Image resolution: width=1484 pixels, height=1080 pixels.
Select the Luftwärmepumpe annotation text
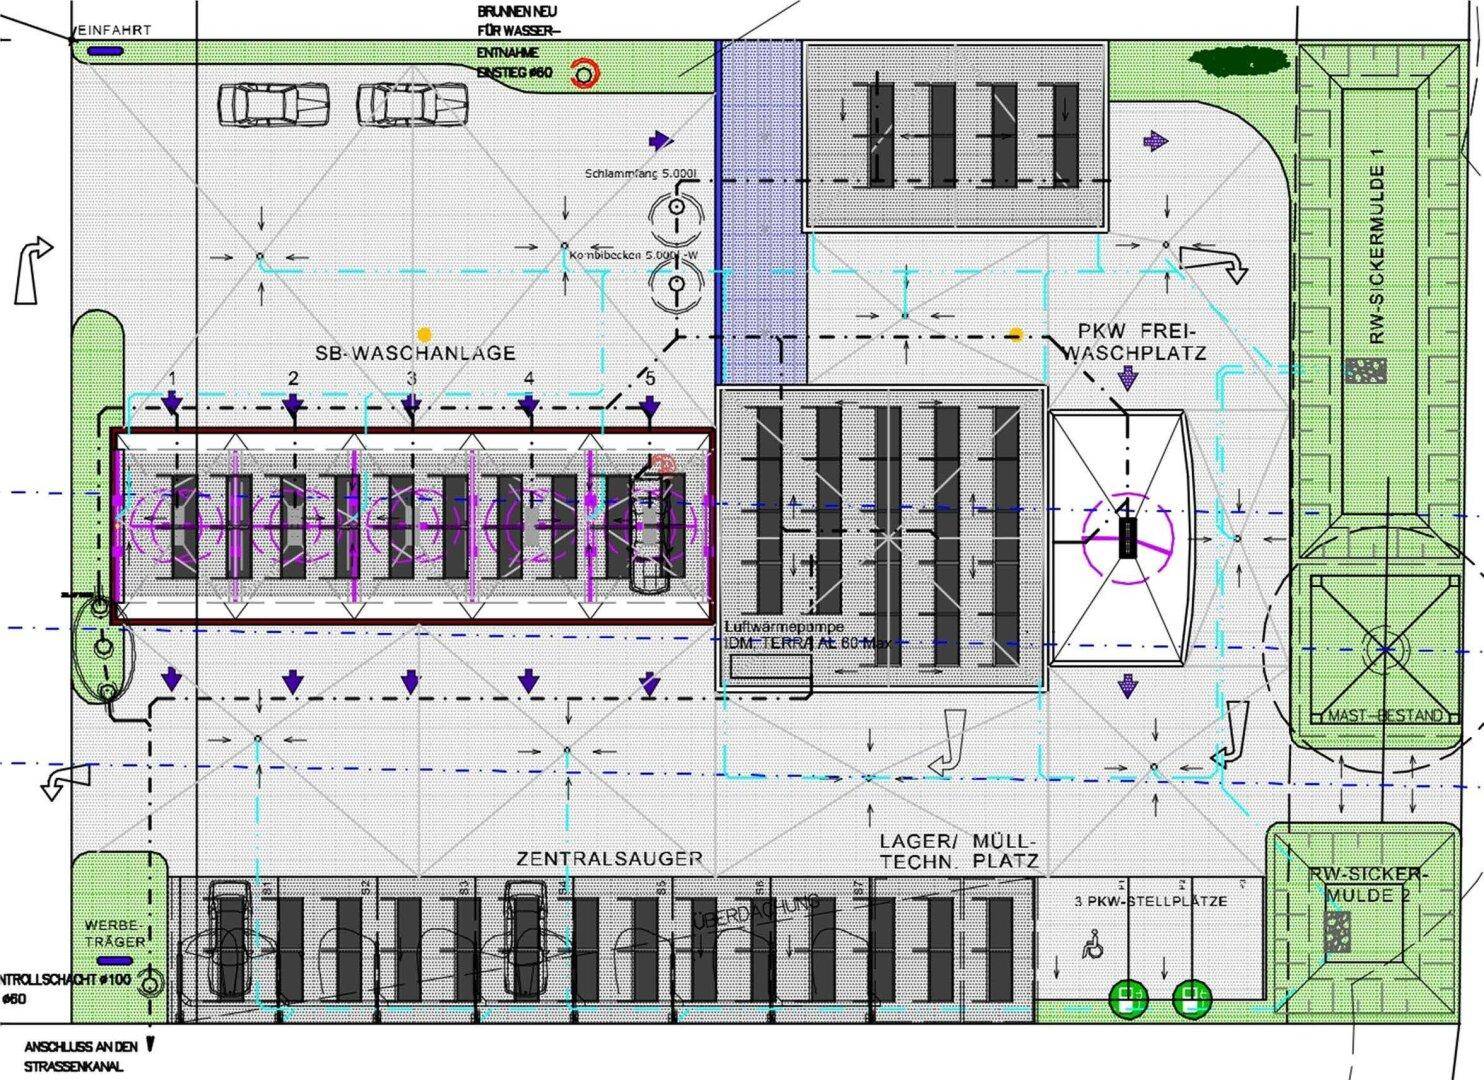point(806,635)
